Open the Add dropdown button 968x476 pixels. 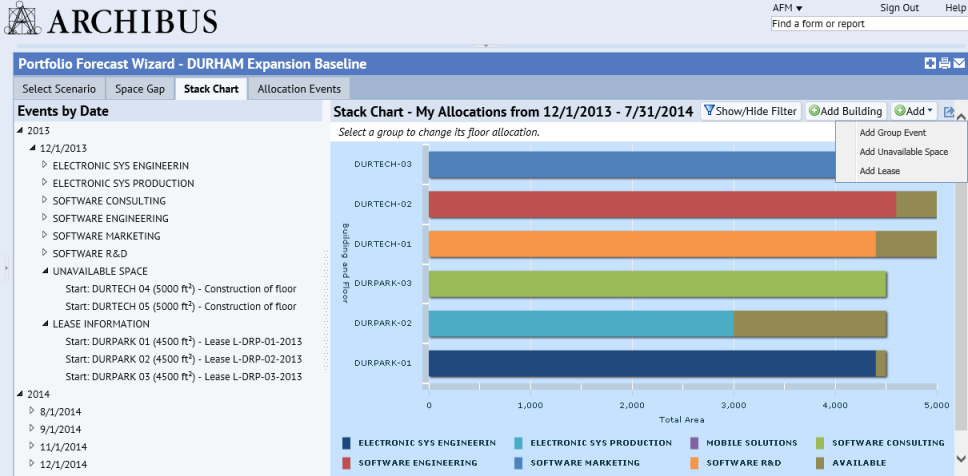(914, 111)
